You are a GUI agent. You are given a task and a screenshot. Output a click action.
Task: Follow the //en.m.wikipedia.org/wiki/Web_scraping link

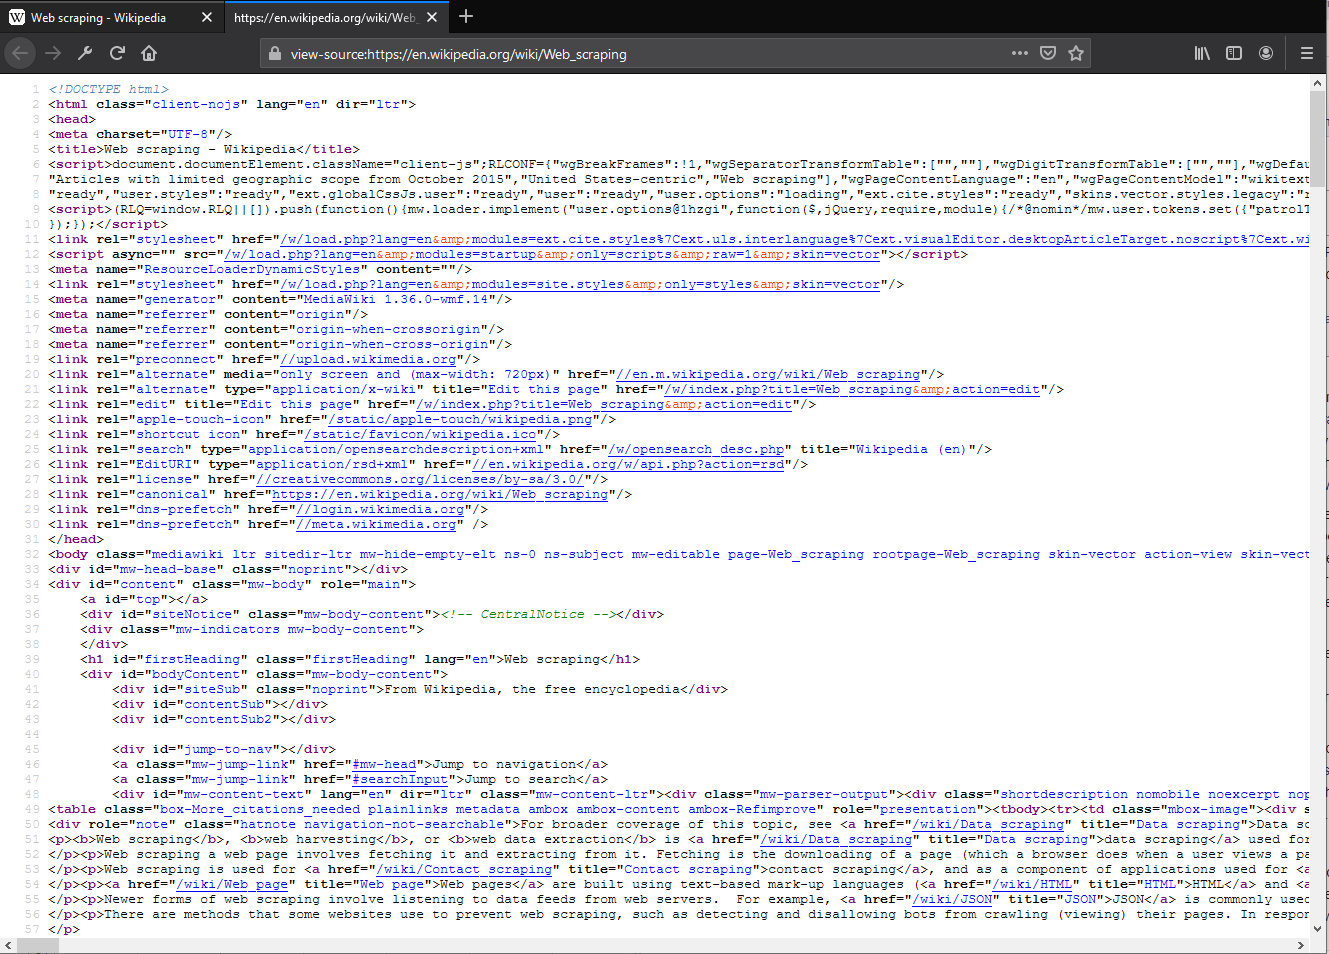click(768, 374)
